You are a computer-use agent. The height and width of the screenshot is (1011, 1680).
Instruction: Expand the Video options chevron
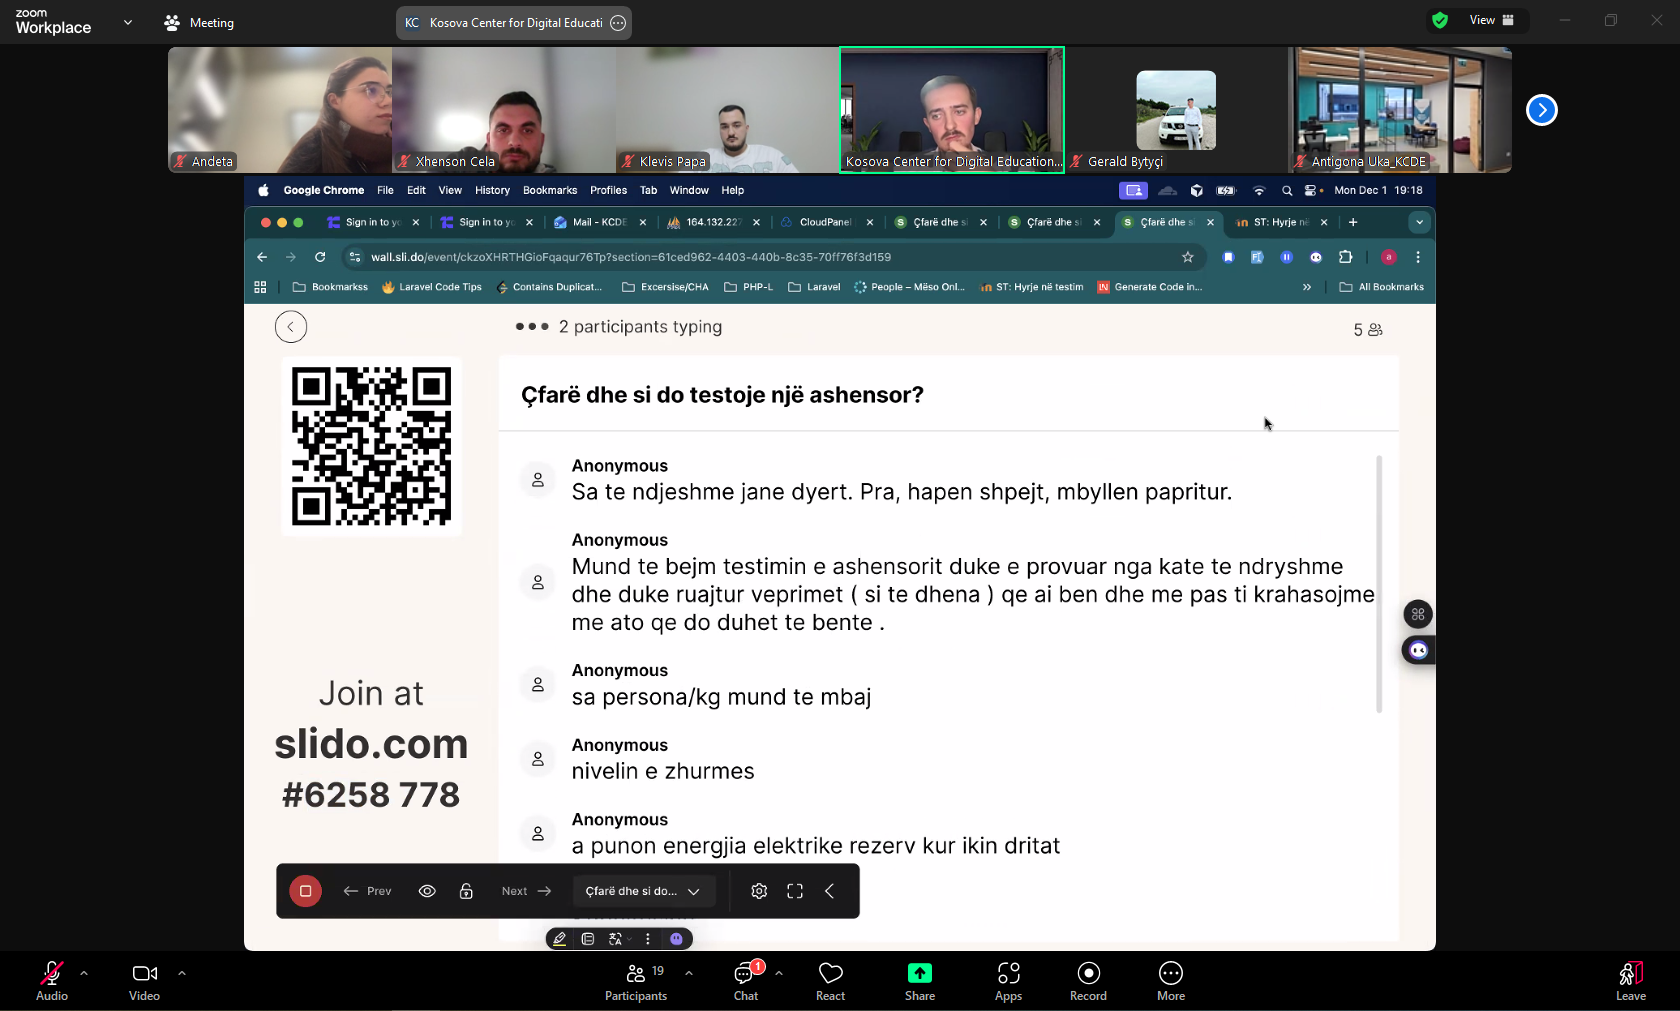pos(182,973)
